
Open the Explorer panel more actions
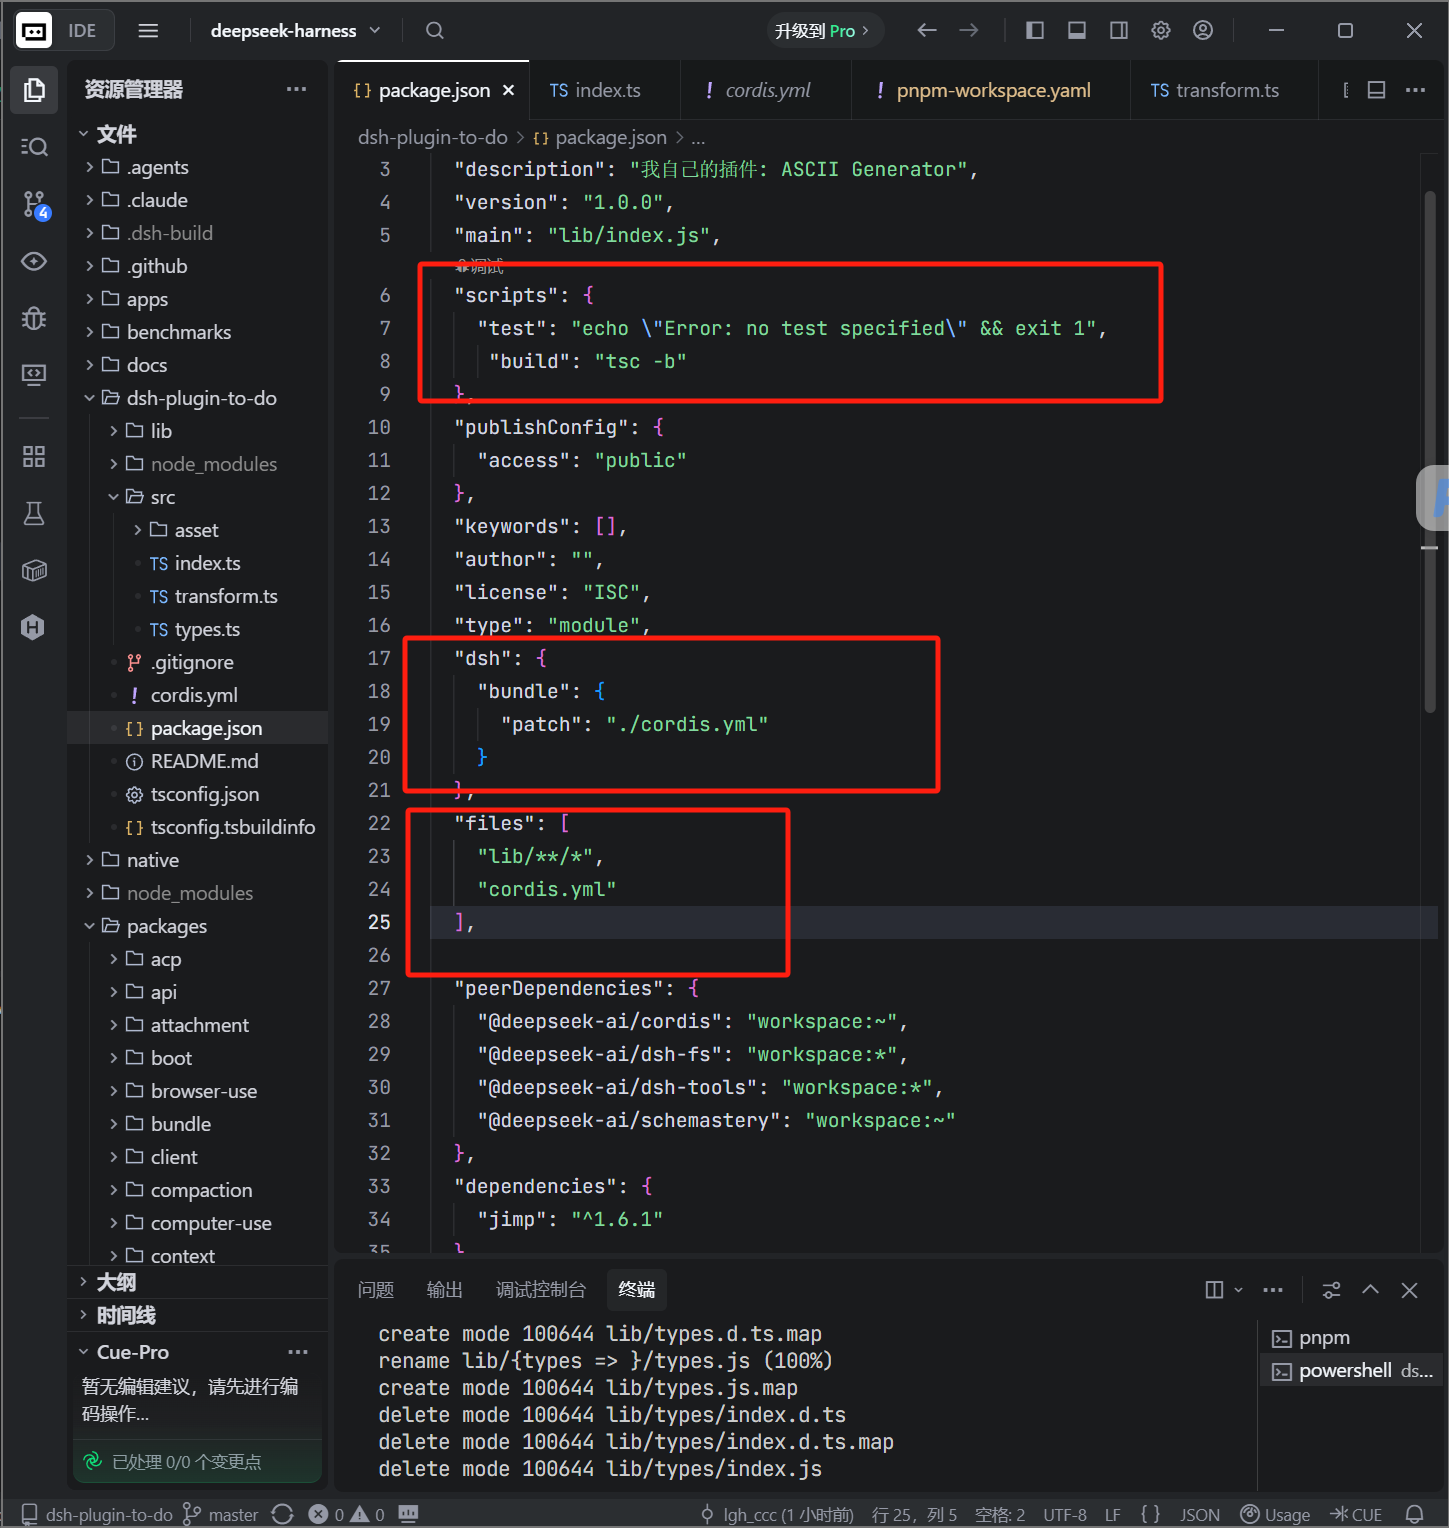[x=296, y=89]
